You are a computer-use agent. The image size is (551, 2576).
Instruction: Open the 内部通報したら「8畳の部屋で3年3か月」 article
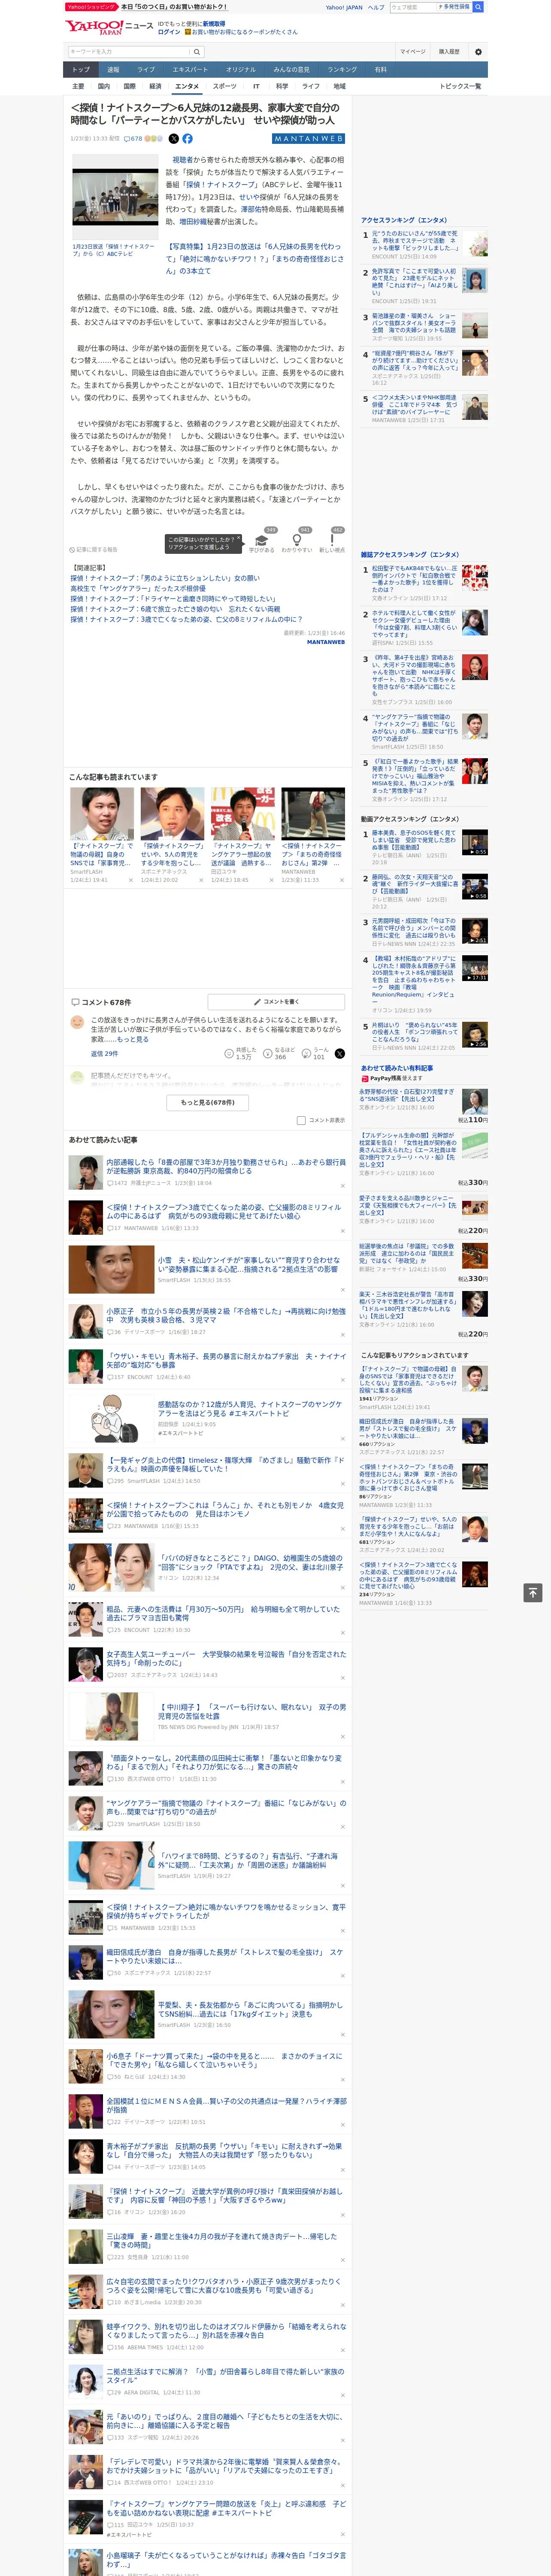(x=226, y=1167)
